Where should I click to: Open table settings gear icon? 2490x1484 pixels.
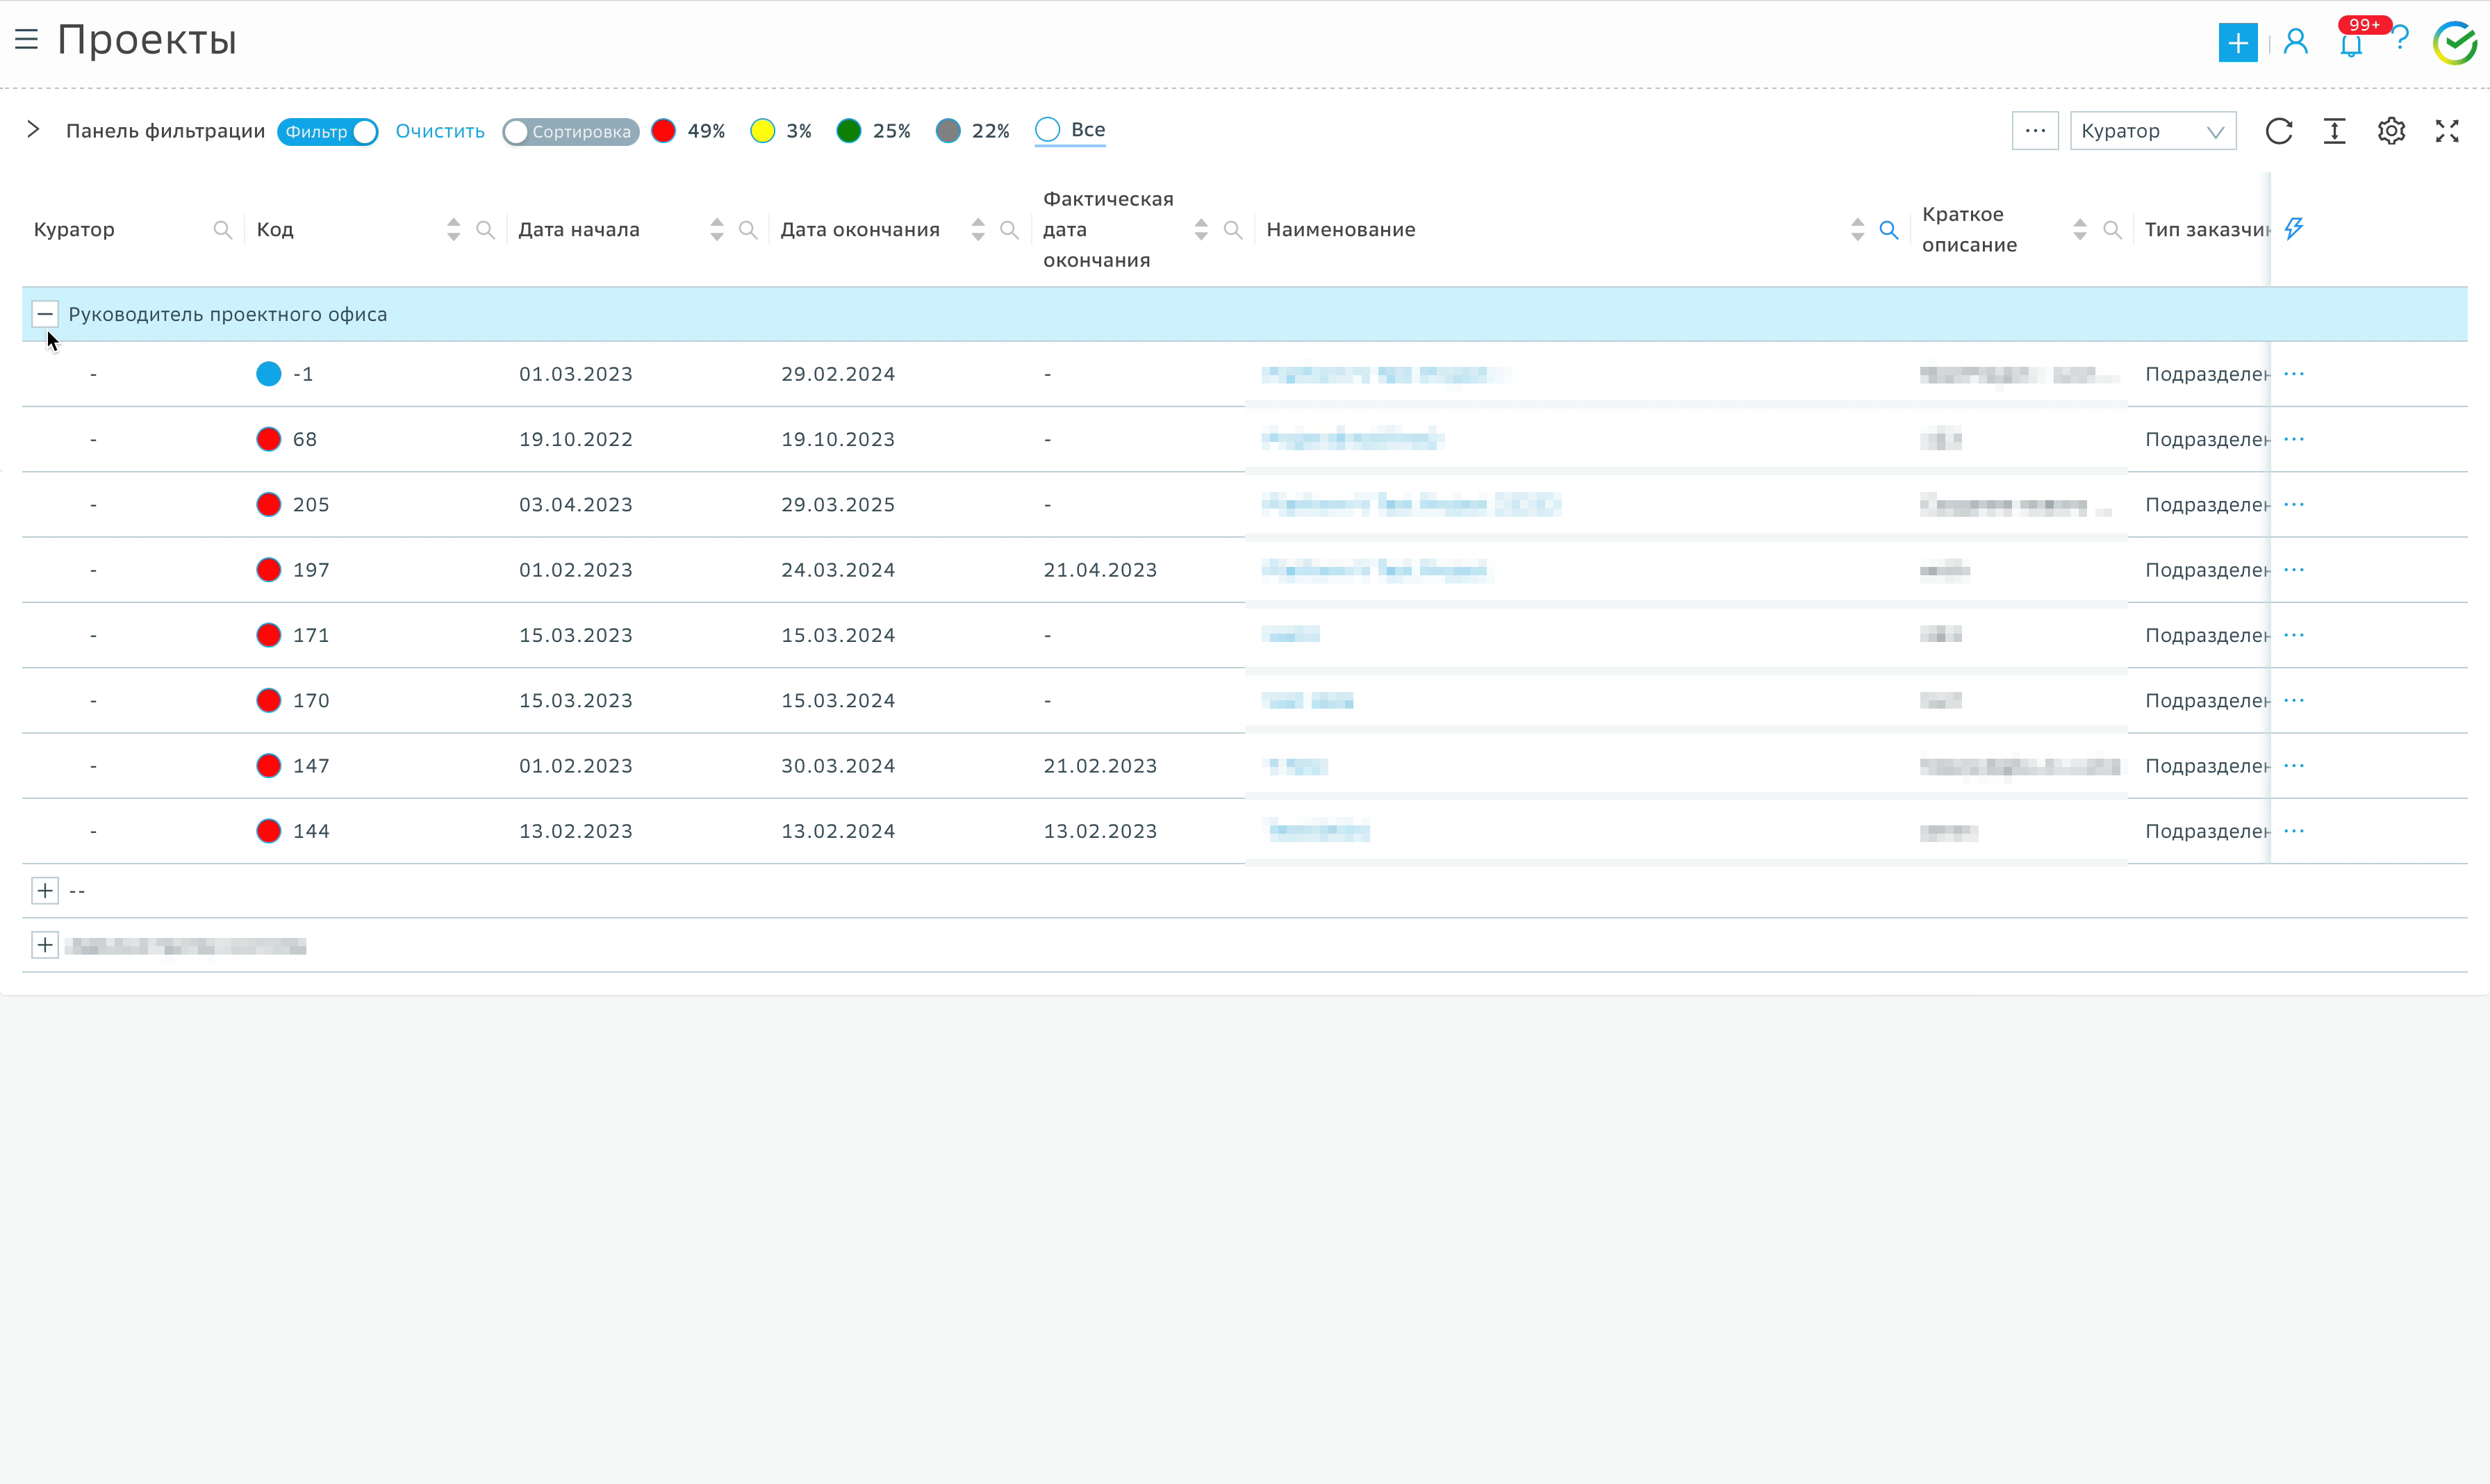(x=2391, y=131)
